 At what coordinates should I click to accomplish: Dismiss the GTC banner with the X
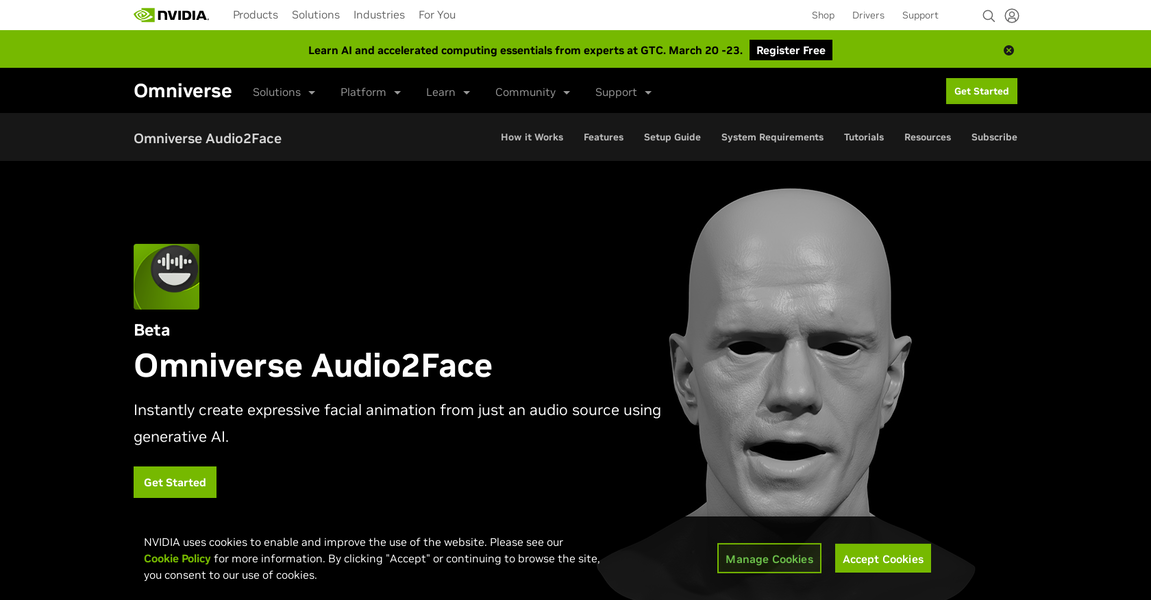coord(1008,49)
